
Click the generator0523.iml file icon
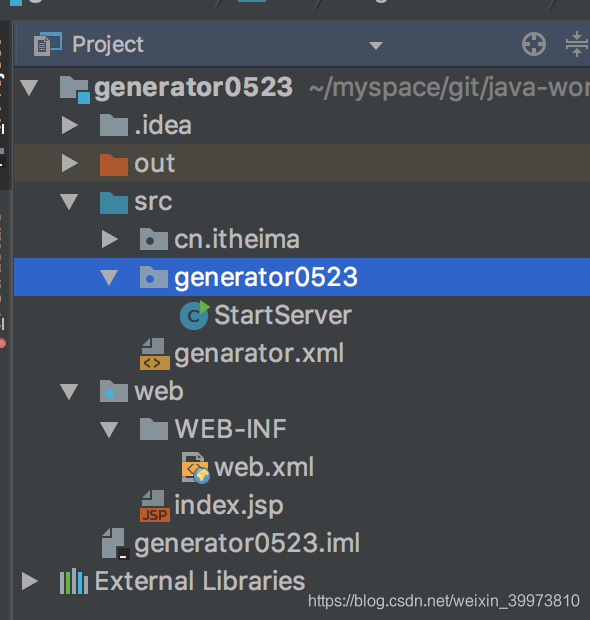115,543
